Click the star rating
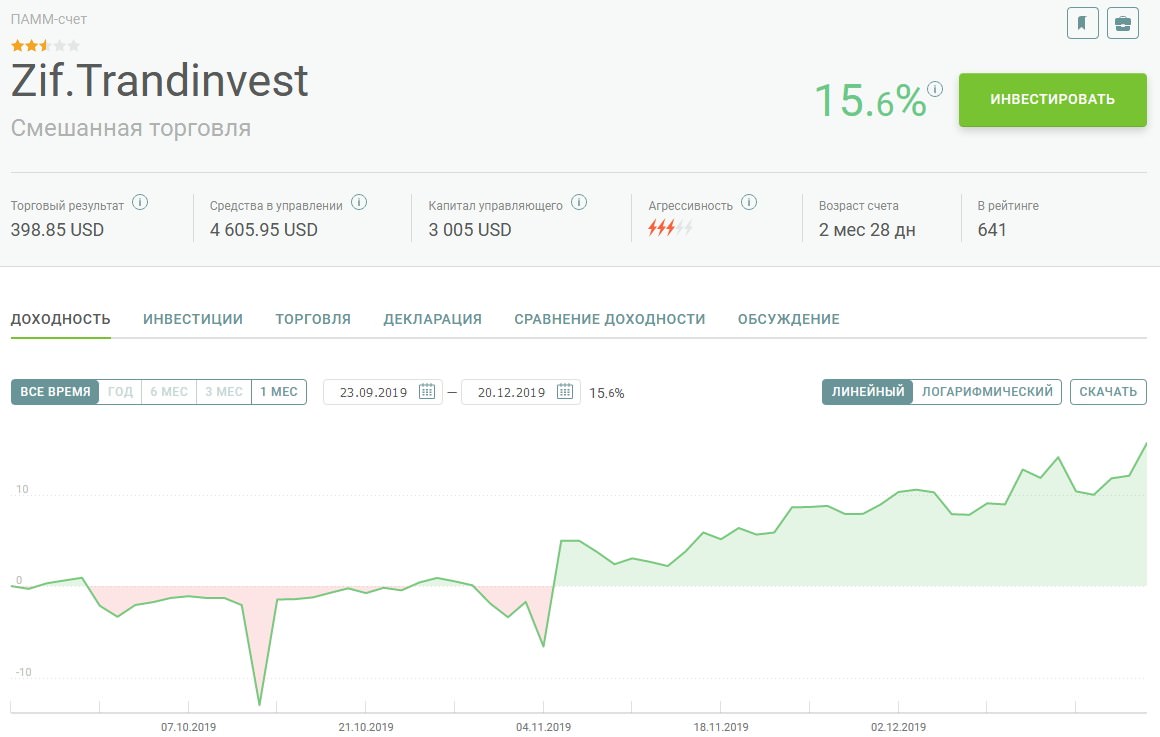 (45, 46)
